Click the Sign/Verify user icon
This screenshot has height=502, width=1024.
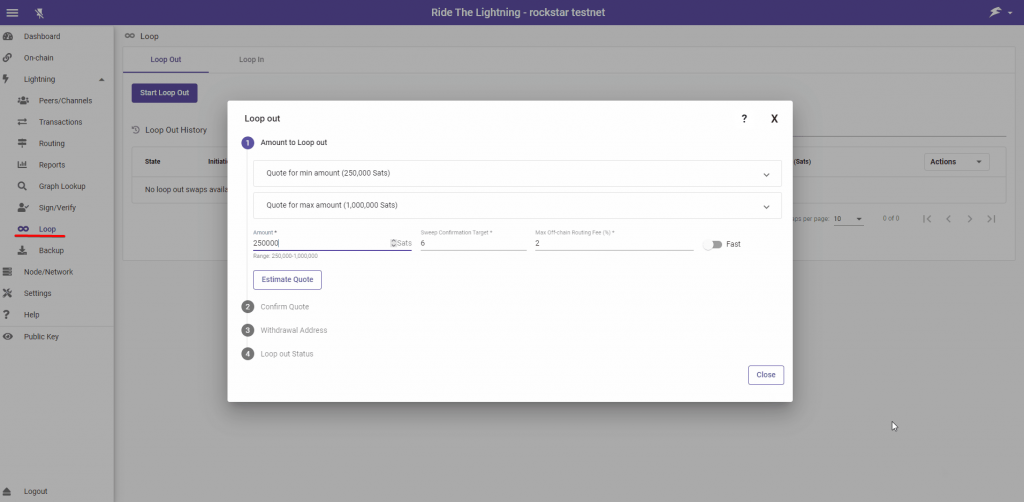23,208
